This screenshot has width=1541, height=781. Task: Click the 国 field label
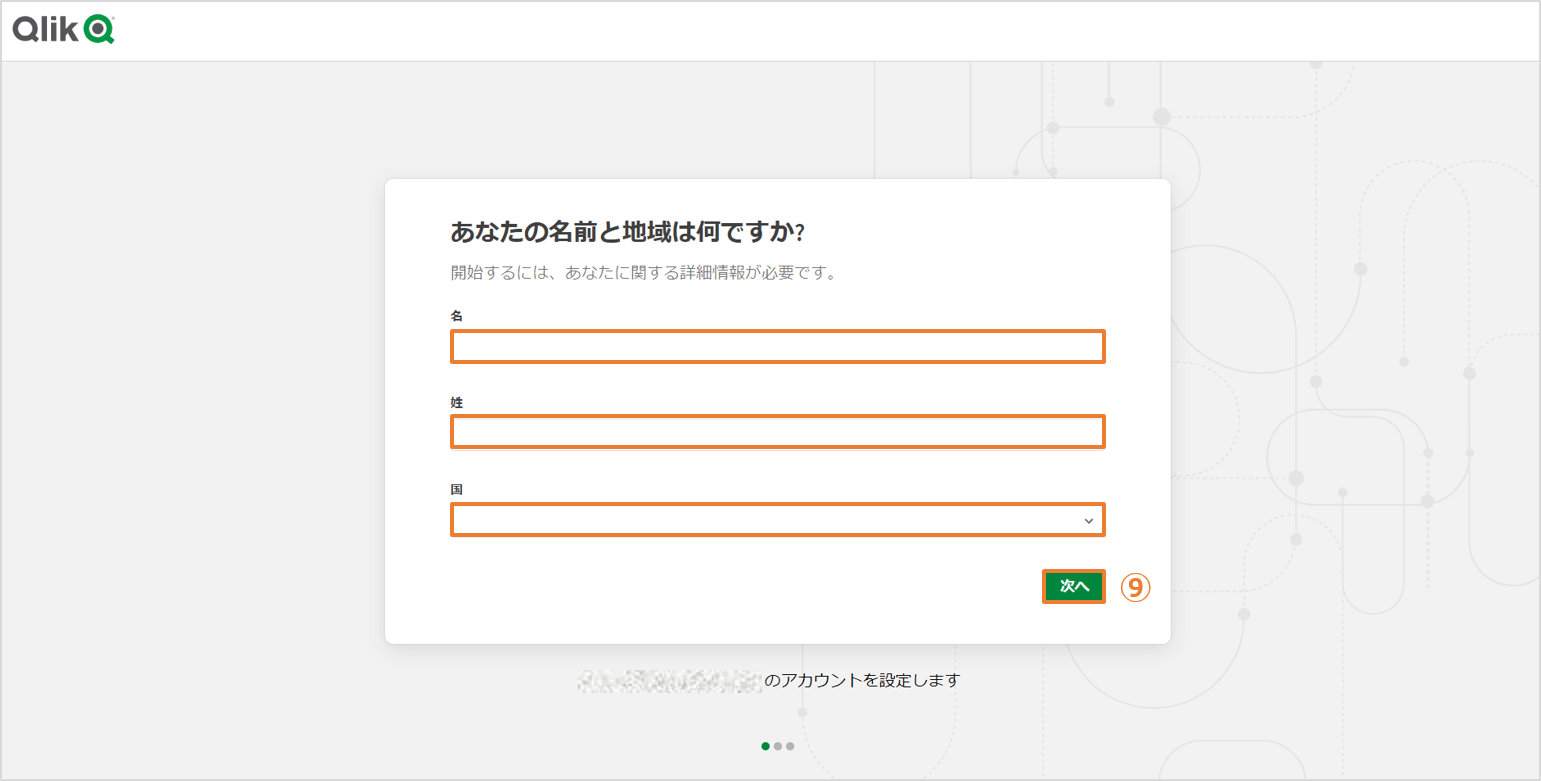click(x=457, y=489)
